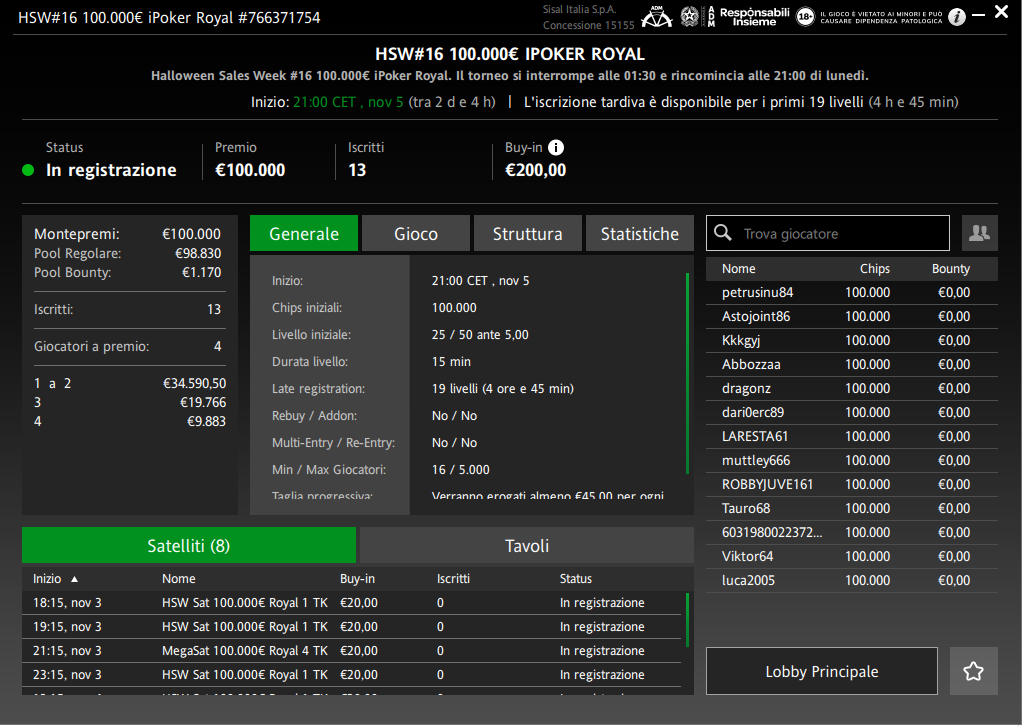The width and height of the screenshot is (1022, 726).
Task: Close the tournament lobby window
Action: click(x=1002, y=12)
